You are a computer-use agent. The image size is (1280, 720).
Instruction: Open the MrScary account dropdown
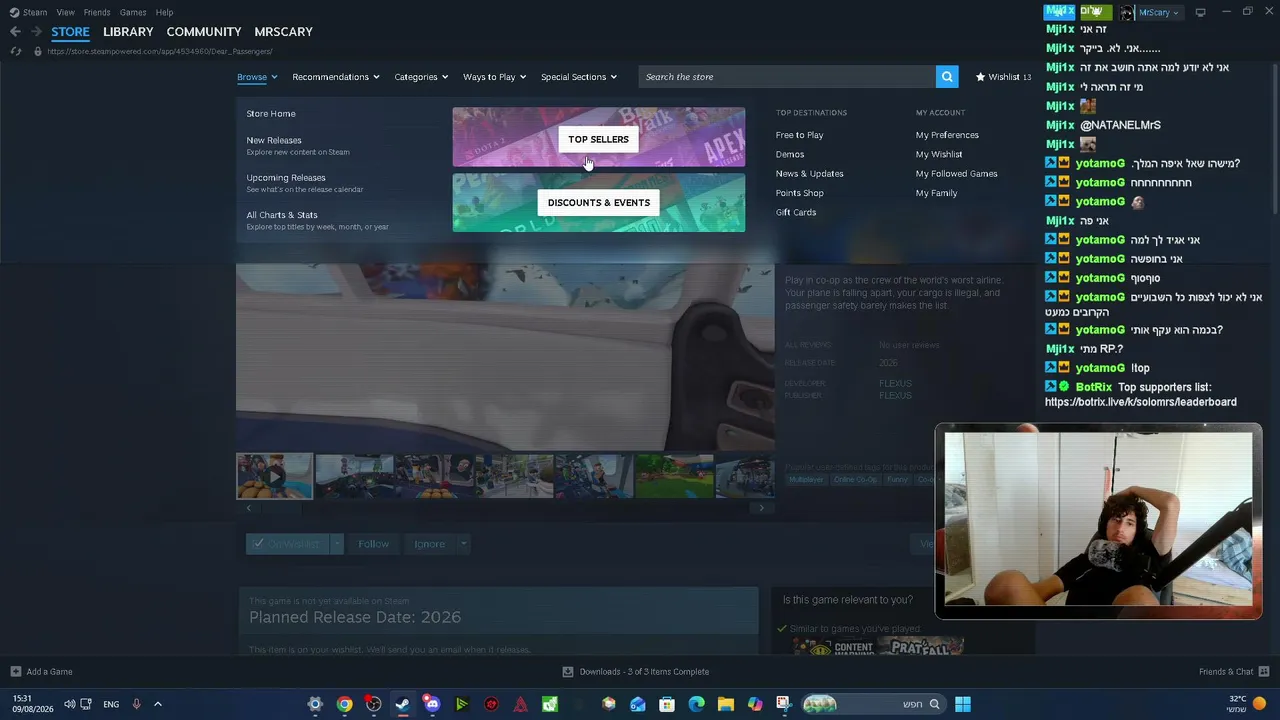point(1149,12)
